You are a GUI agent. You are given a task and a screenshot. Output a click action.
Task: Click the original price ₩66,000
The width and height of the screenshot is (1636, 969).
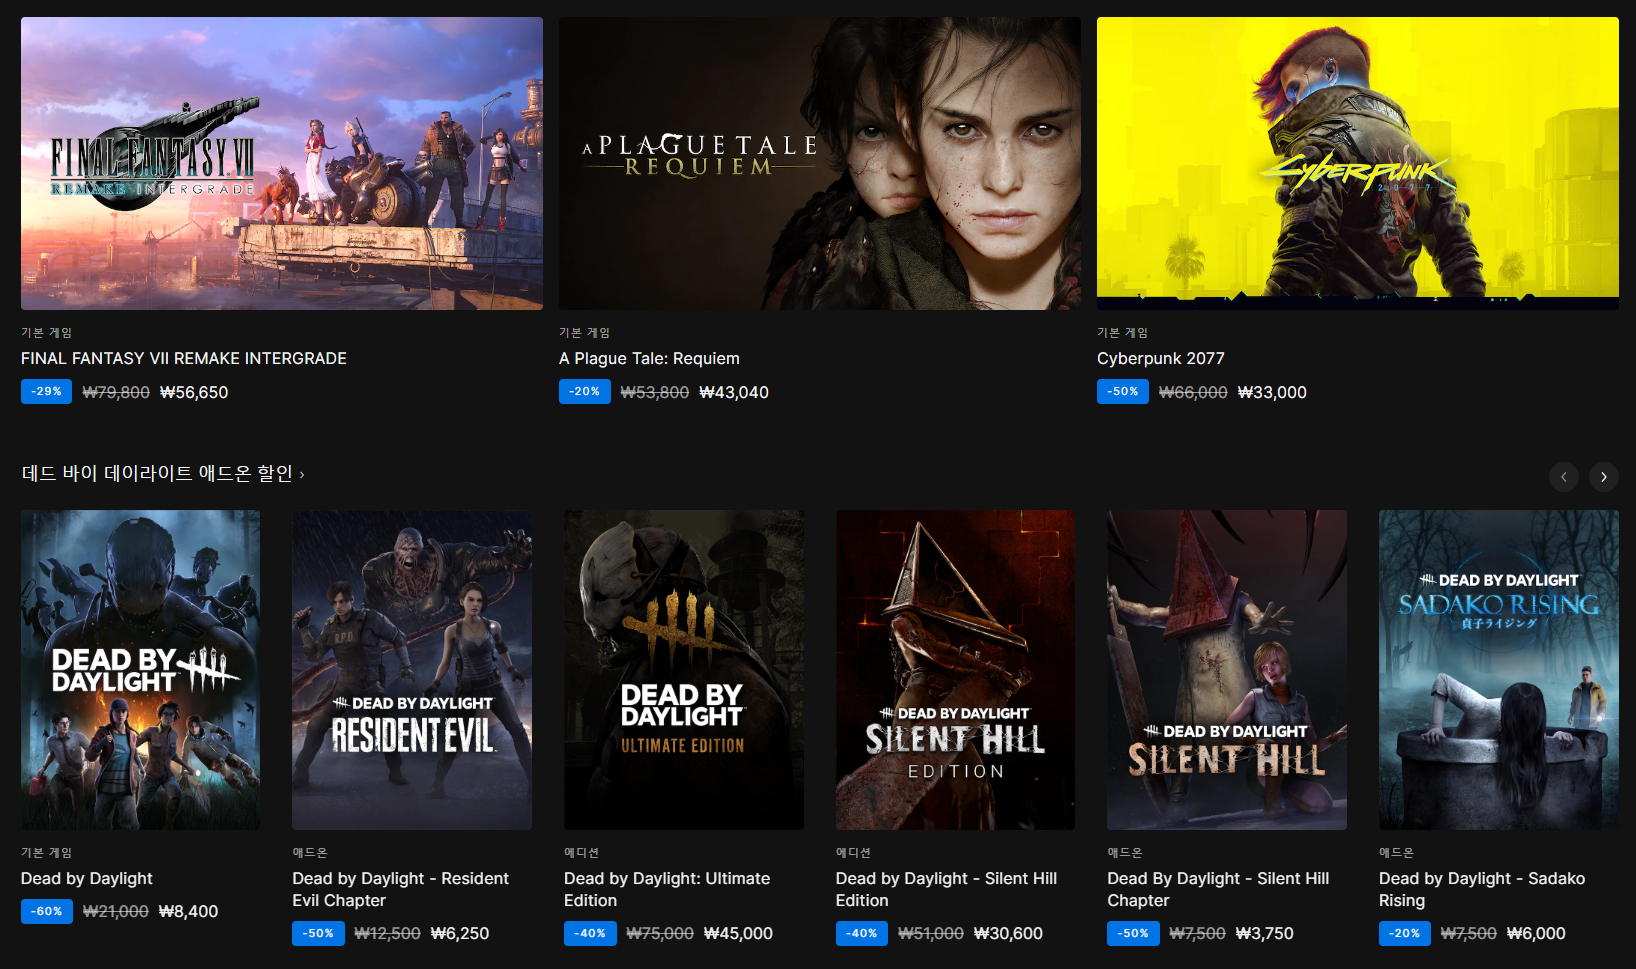[1193, 392]
